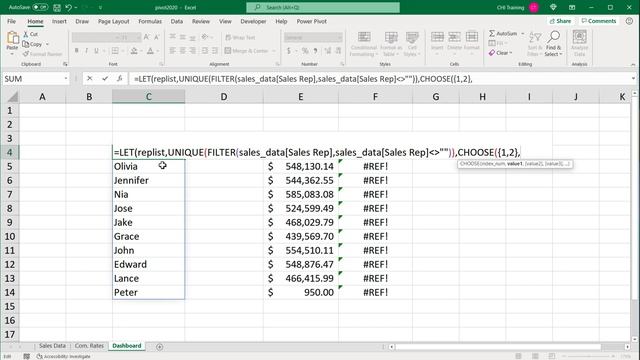Click the horizontal scrollbar track
The image size is (640, 360).
point(510,347)
